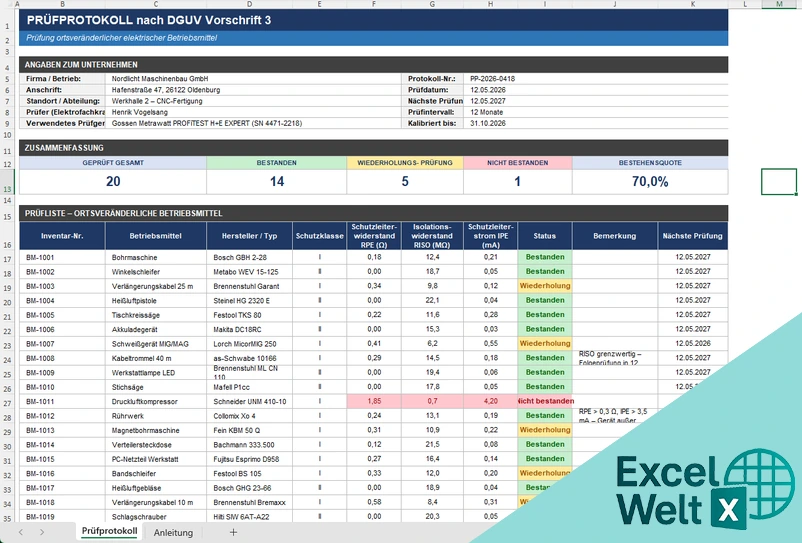Image resolution: width=802 pixels, height=543 pixels.
Task: Select the Prüfprotokoll sheet tab
Action: (109, 531)
